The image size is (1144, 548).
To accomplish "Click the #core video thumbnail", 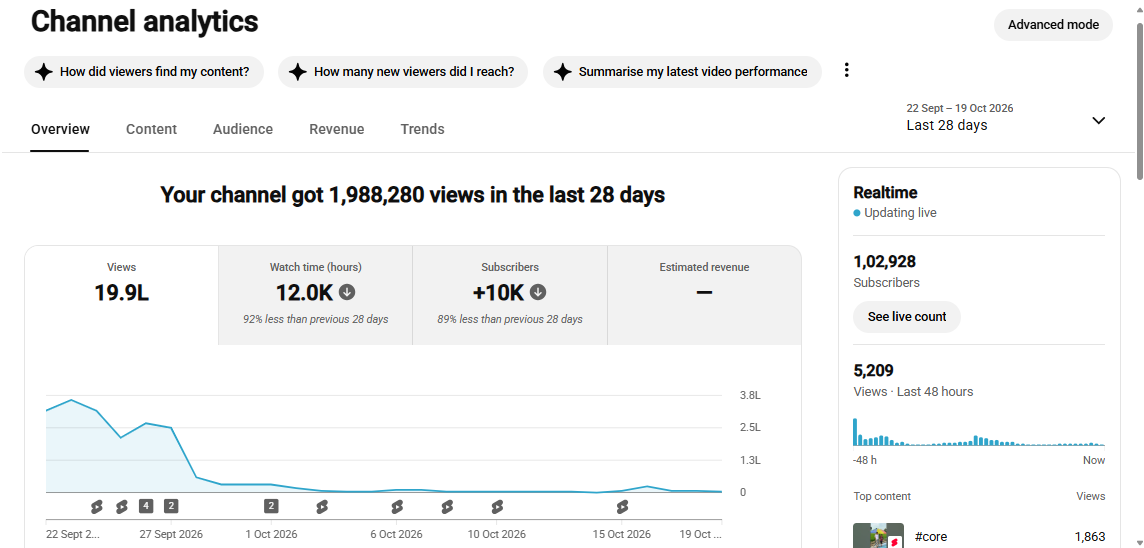I will pyautogui.click(x=878, y=536).
